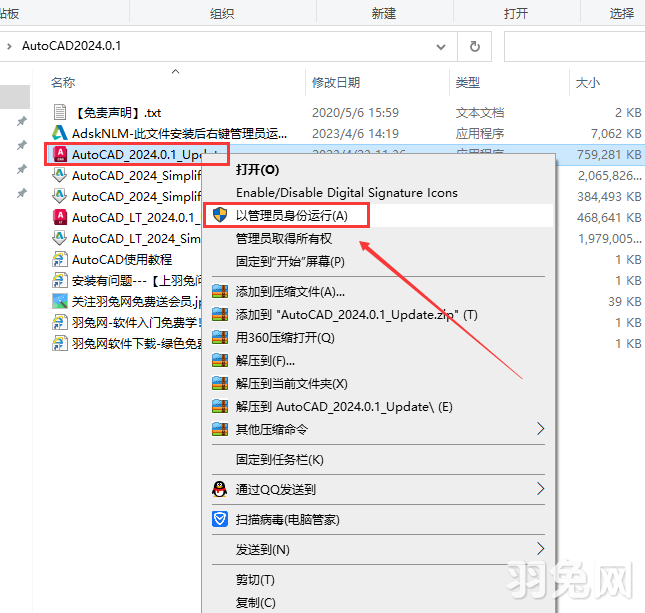
Task: Select 固定到任务栏(K)
Action: (x=280, y=460)
